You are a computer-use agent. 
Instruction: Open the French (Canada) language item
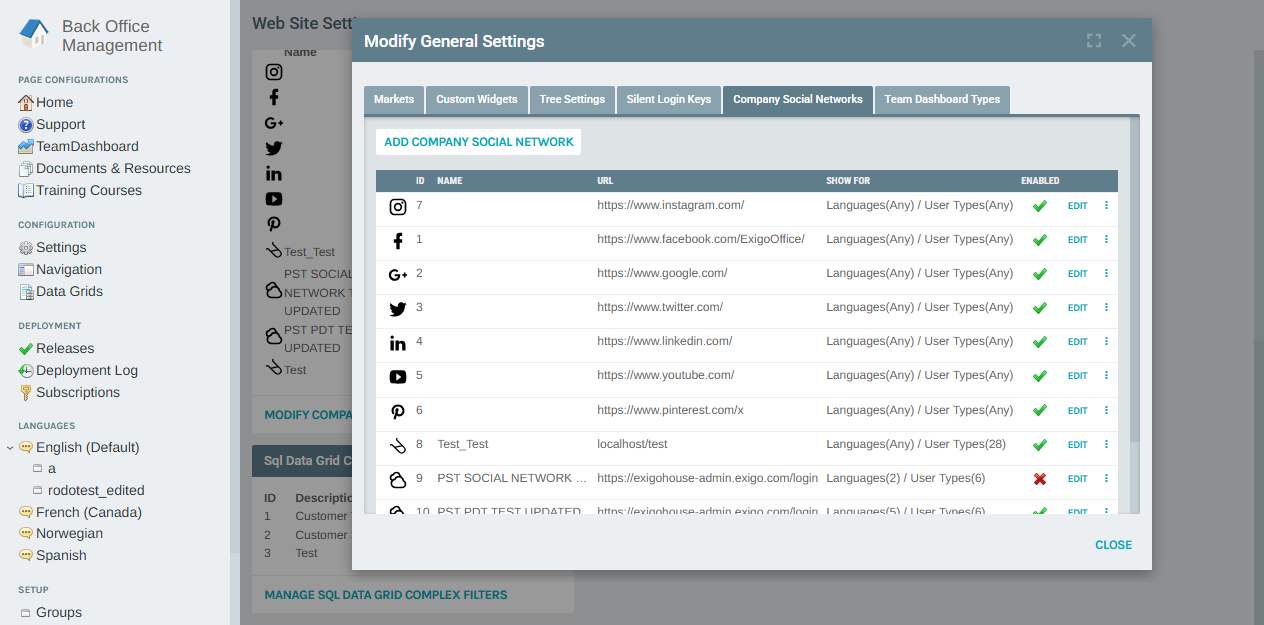pos(89,512)
